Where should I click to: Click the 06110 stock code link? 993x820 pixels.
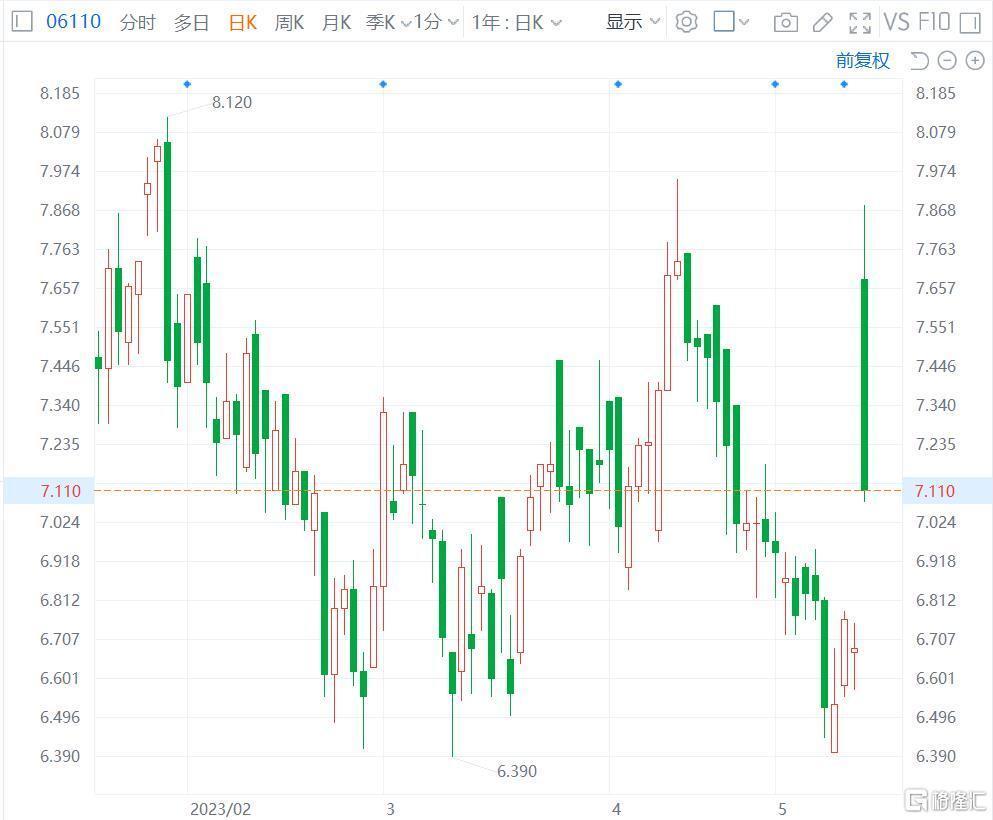click(73, 22)
